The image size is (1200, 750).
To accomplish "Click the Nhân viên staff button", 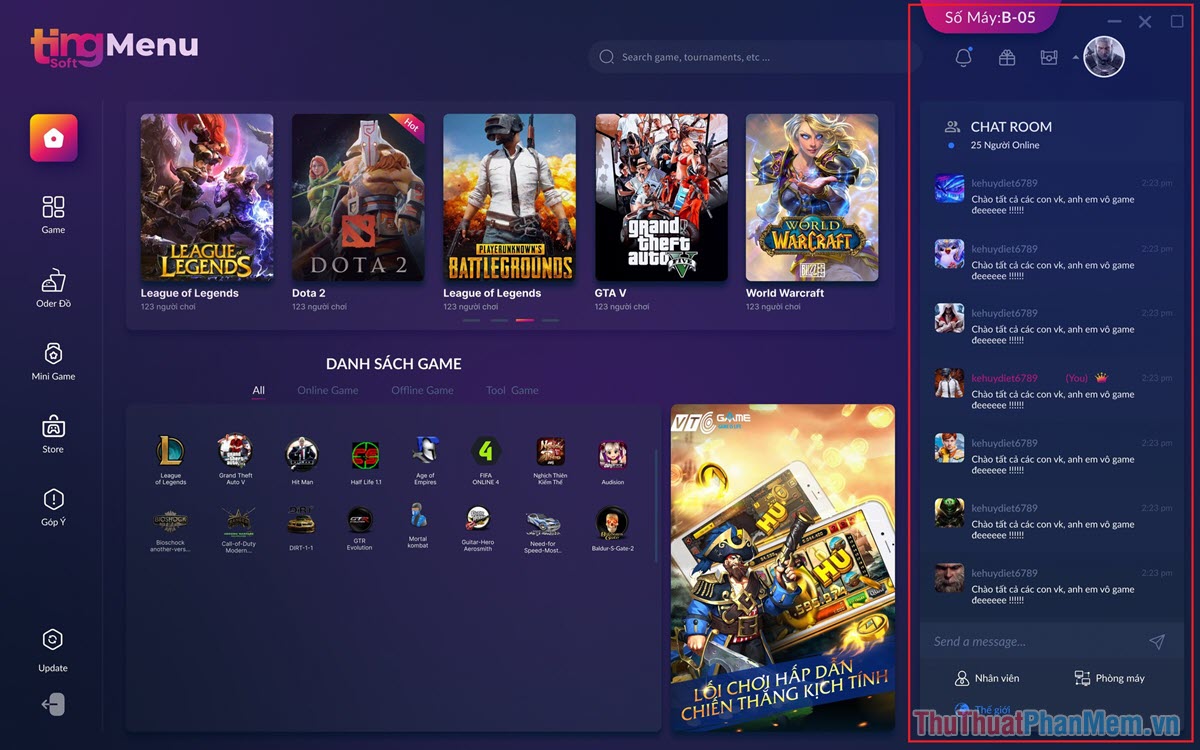I will coord(985,678).
